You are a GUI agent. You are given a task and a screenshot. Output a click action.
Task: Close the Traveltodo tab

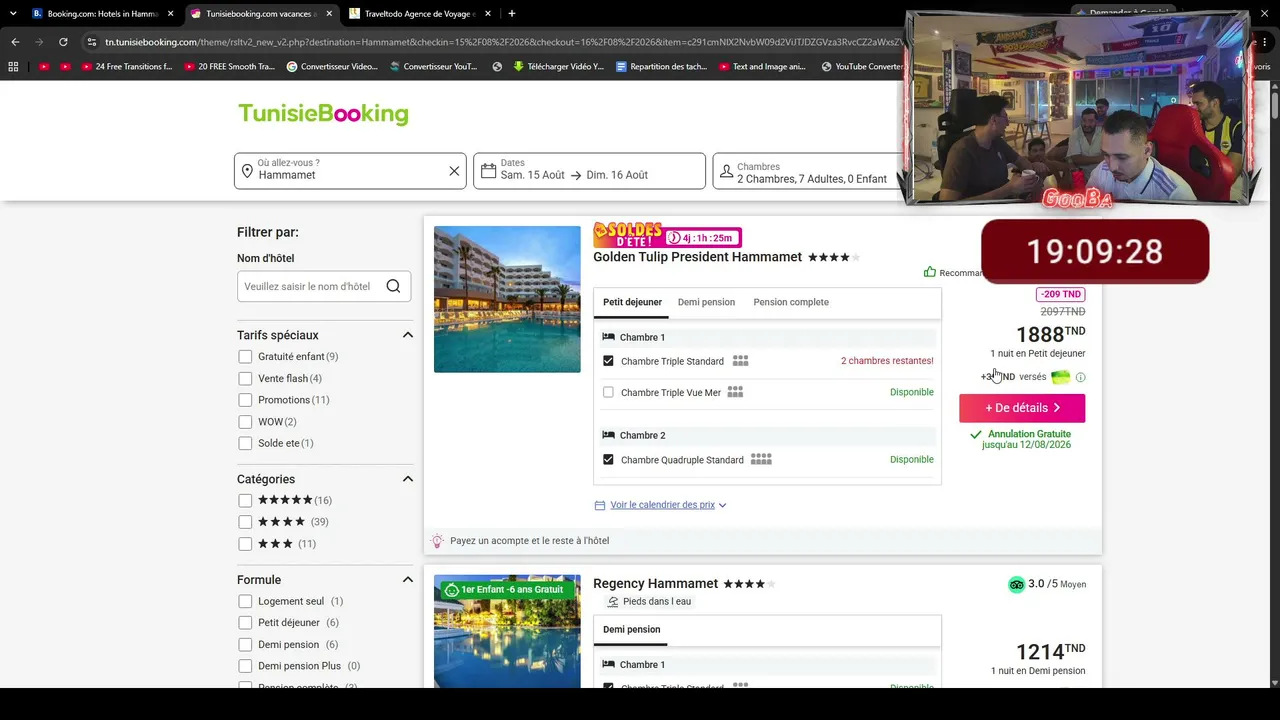click(489, 14)
